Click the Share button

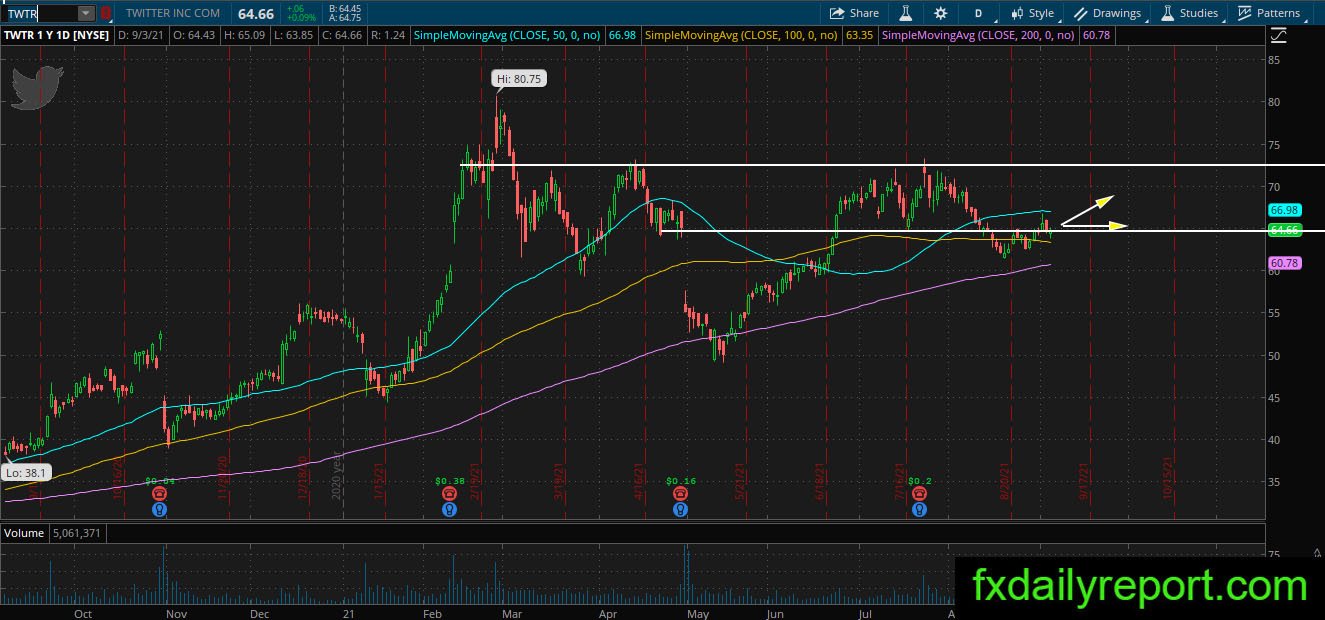pyautogui.click(x=855, y=13)
